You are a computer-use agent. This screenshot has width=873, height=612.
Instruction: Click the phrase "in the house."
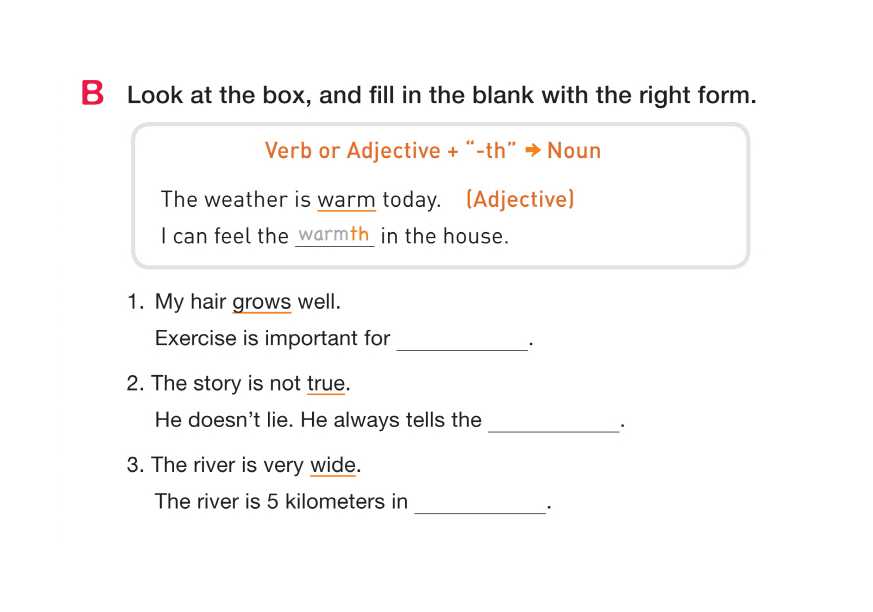point(444,237)
